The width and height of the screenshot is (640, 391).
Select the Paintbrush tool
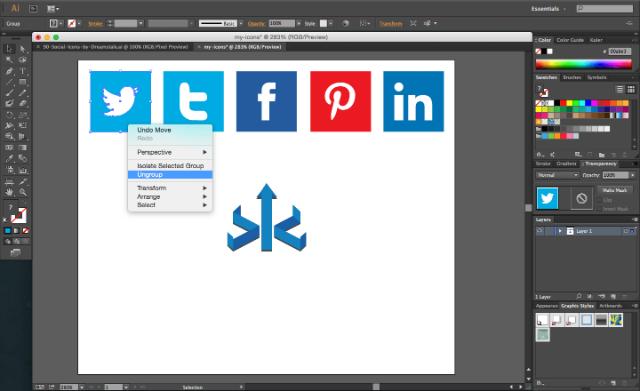(9, 93)
